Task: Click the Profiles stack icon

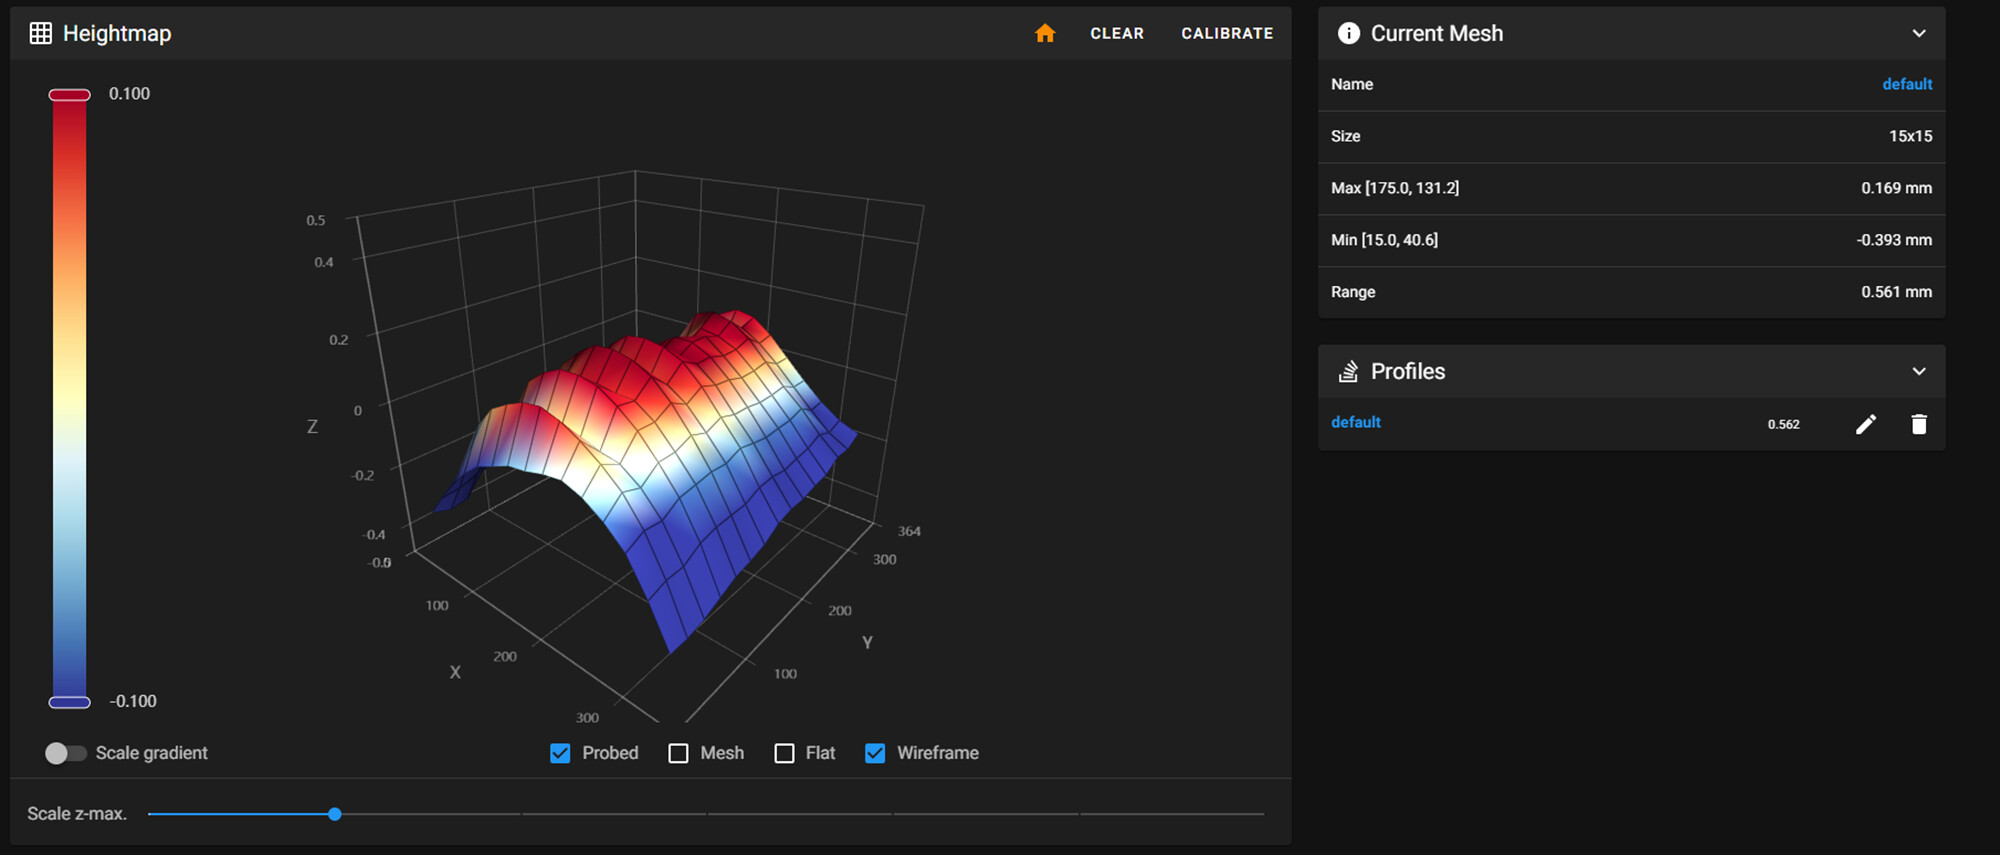Action: click(x=1349, y=372)
